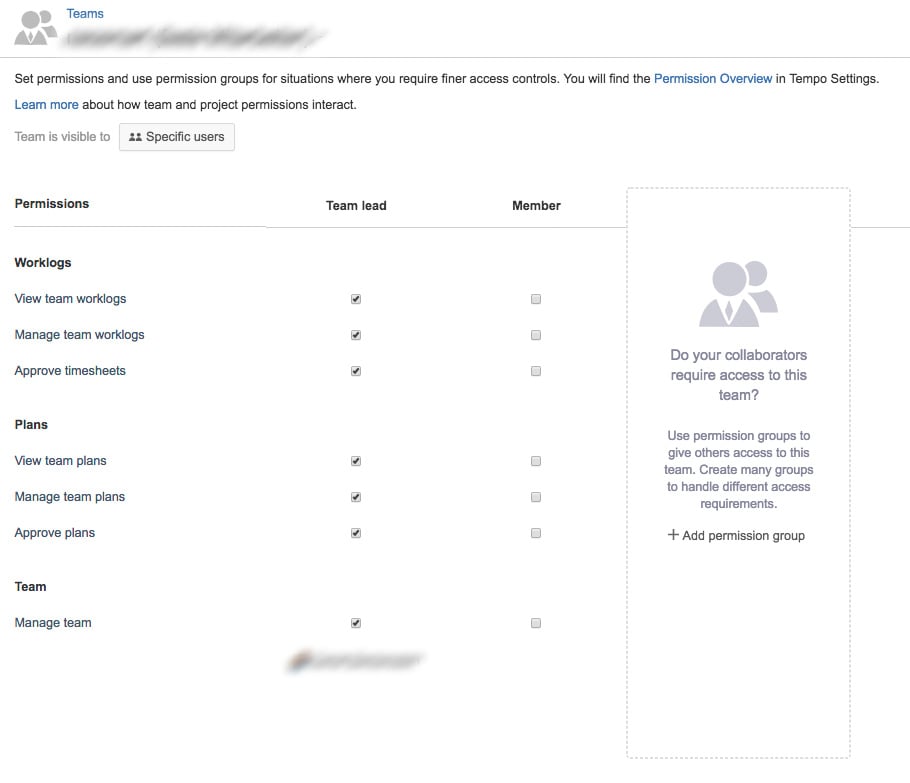
Task: Uncheck View team worklogs for Team lead
Action: tap(356, 299)
